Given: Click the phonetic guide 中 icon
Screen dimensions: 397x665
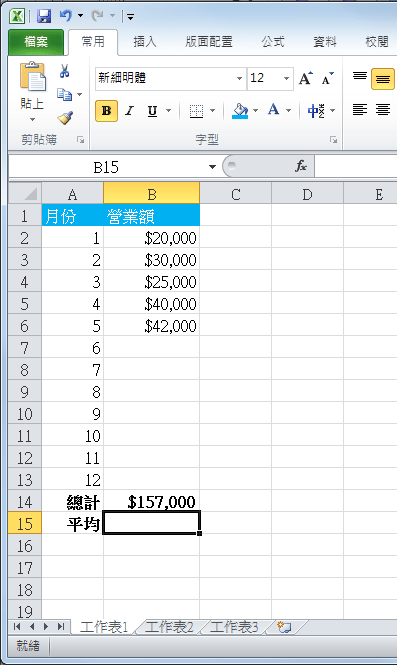Looking at the screenshot, I should (x=316, y=111).
